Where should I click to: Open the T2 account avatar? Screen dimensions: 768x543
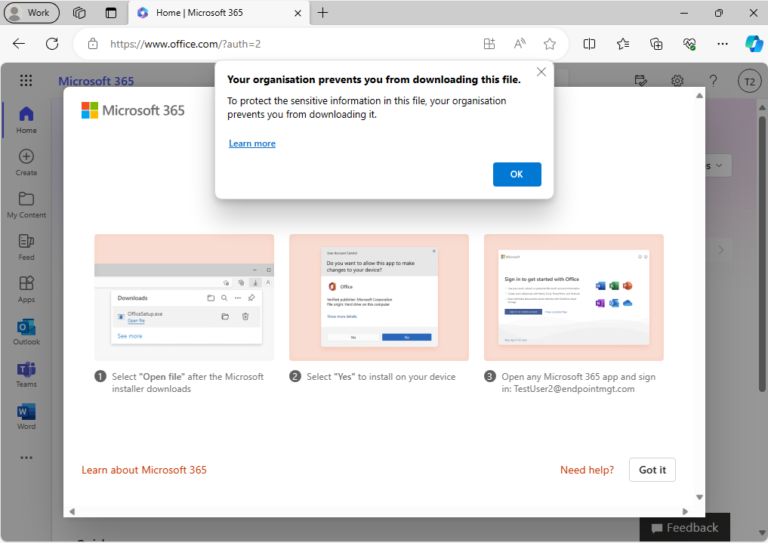pyautogui.click(x=749, y=81)
